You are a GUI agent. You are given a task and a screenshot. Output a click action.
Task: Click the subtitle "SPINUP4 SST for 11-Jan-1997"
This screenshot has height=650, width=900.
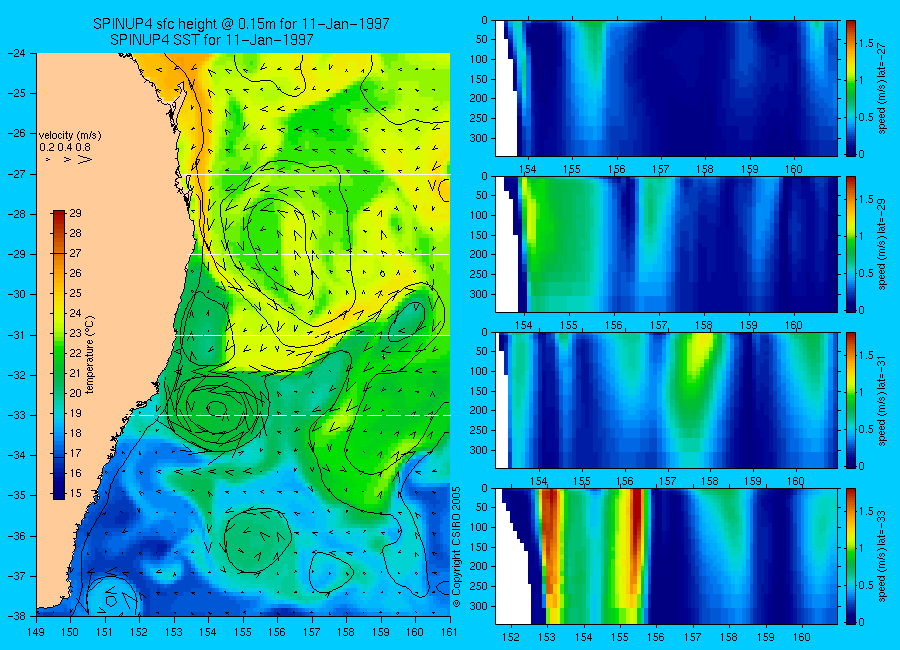(x=212, y=40)
